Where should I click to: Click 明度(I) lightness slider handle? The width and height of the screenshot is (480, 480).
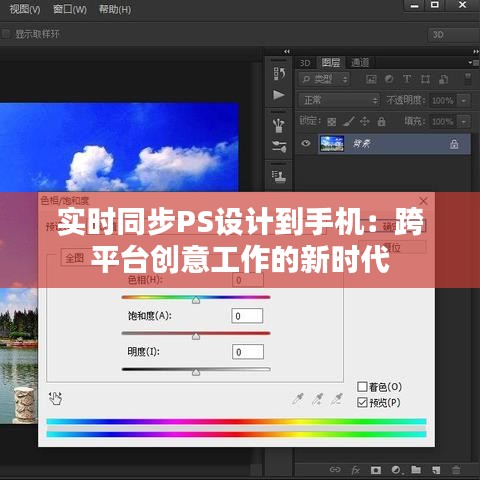[x=196, y=372]
